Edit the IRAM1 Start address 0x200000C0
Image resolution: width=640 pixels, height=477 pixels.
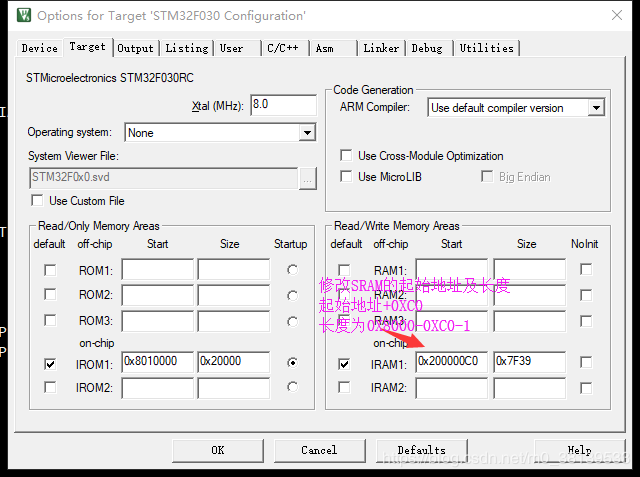452,362
